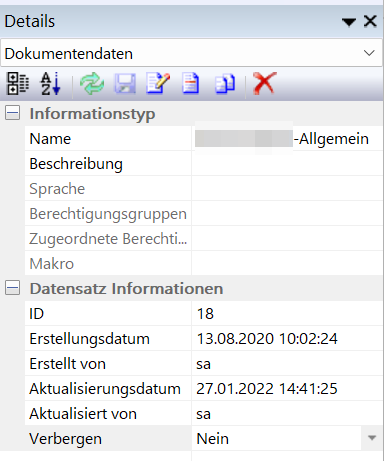
Task: Select the Aktualisiert von label
Action: [83, 414]
